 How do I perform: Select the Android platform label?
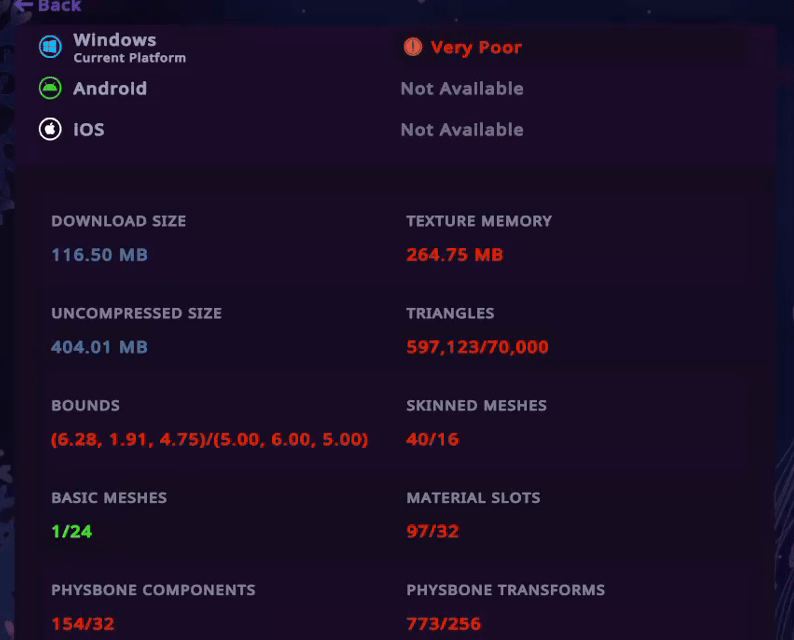coord(110,88)
